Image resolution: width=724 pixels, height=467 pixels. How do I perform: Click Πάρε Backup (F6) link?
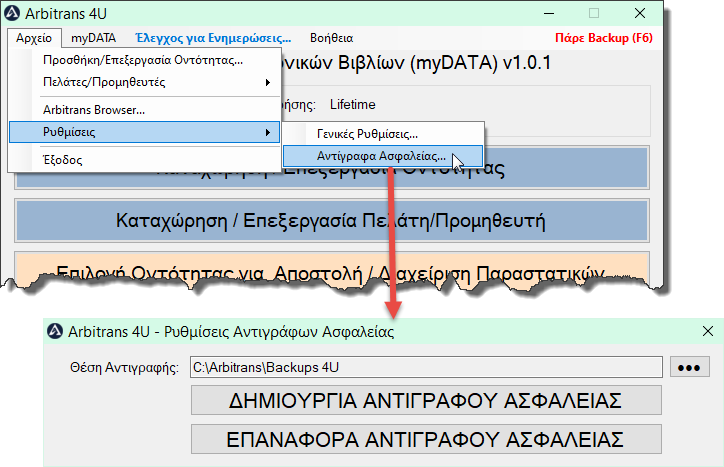coord(603,38)
